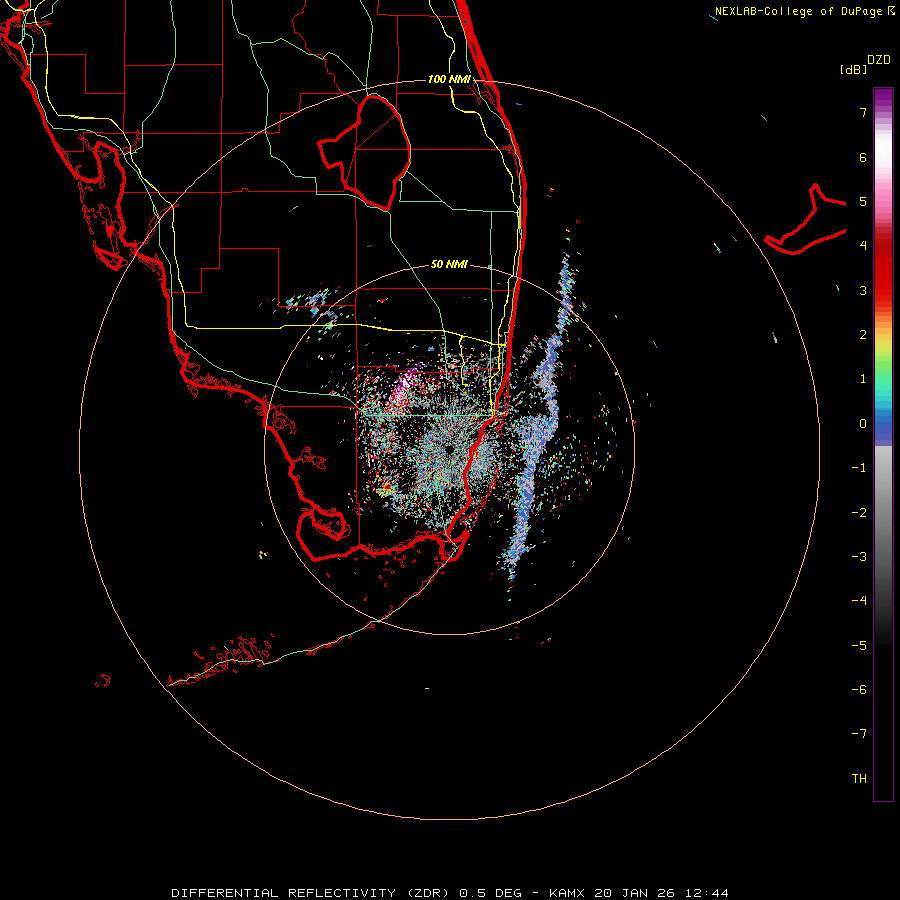
Task: Click the -5 value on color scale
Action: tap(859, 646)
